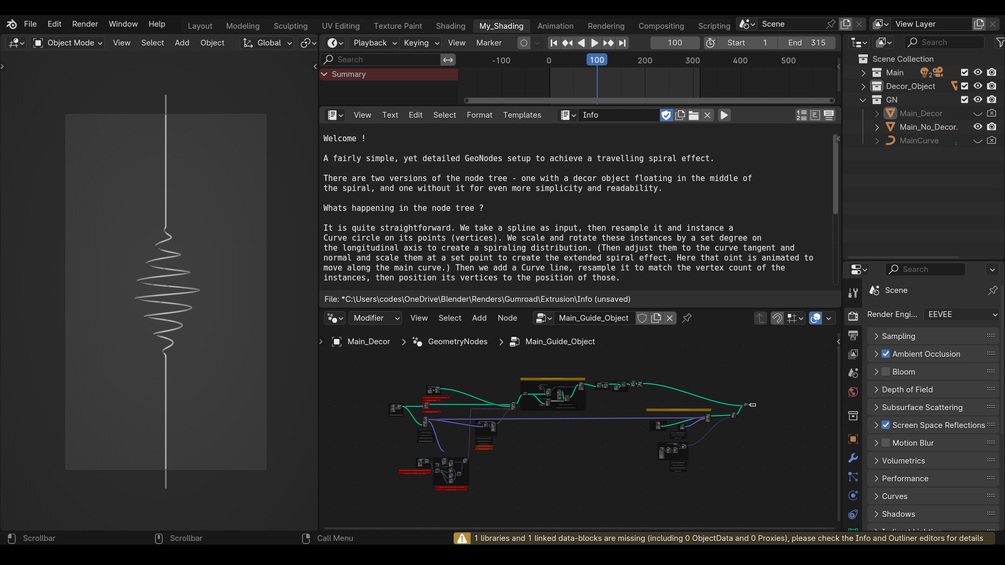Enable Motion Blur checkbox
This screenshot has height=565, width=1005.
pyautogui.click(x=886, y=443)
